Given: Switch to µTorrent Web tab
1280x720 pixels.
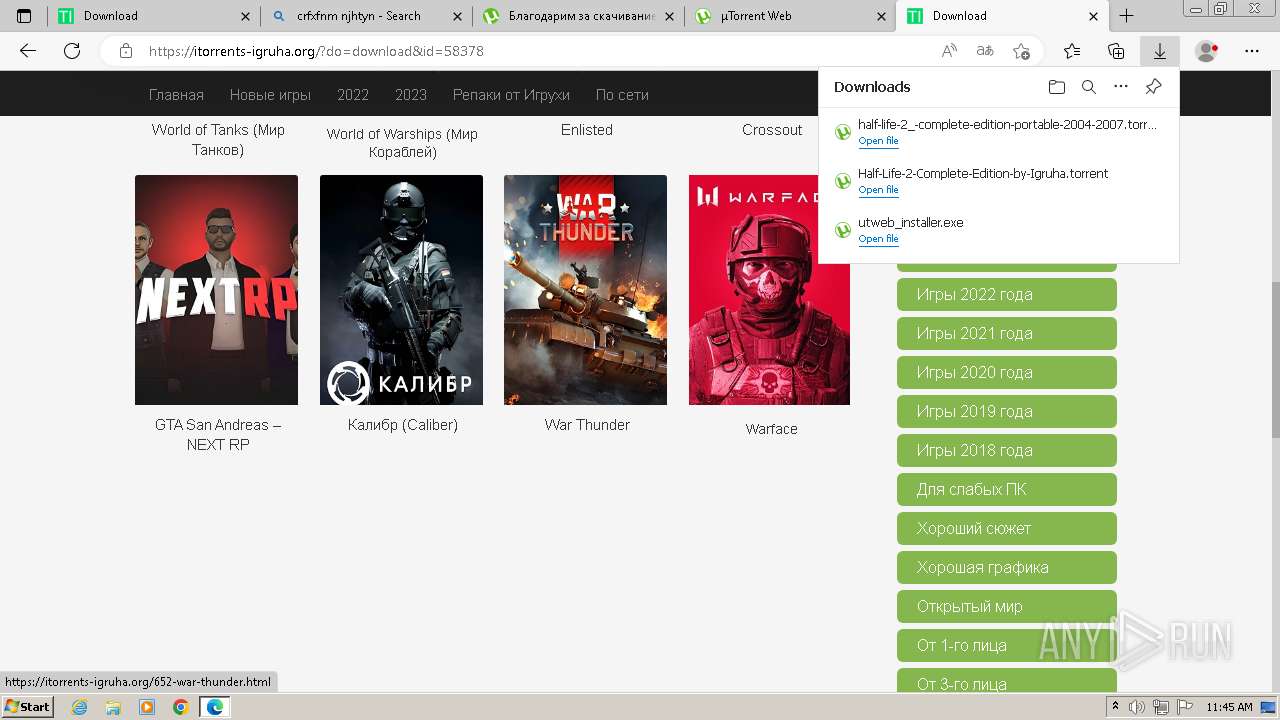Looking at the screenshot, I should 790,16.
